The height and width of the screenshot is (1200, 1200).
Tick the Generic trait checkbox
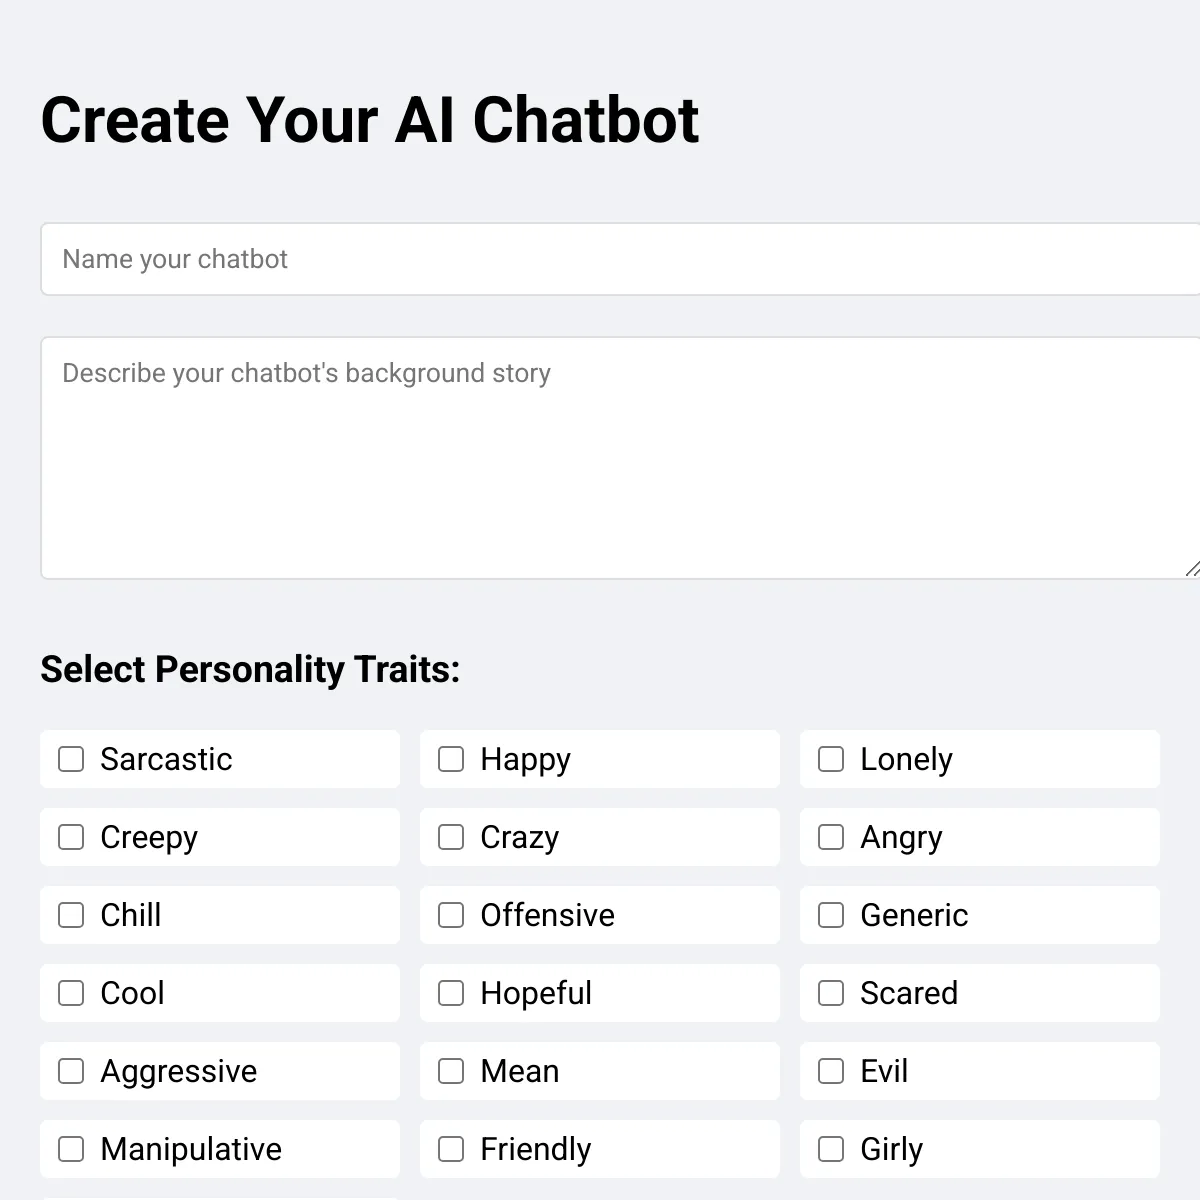click(831, 915)
